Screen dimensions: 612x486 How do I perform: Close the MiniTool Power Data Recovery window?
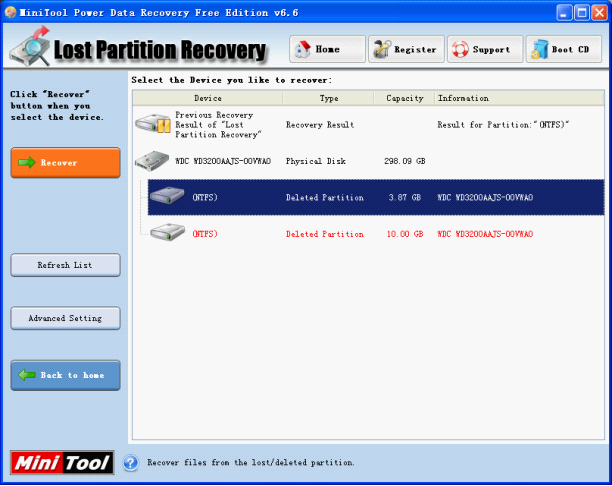tap(599, 12)
